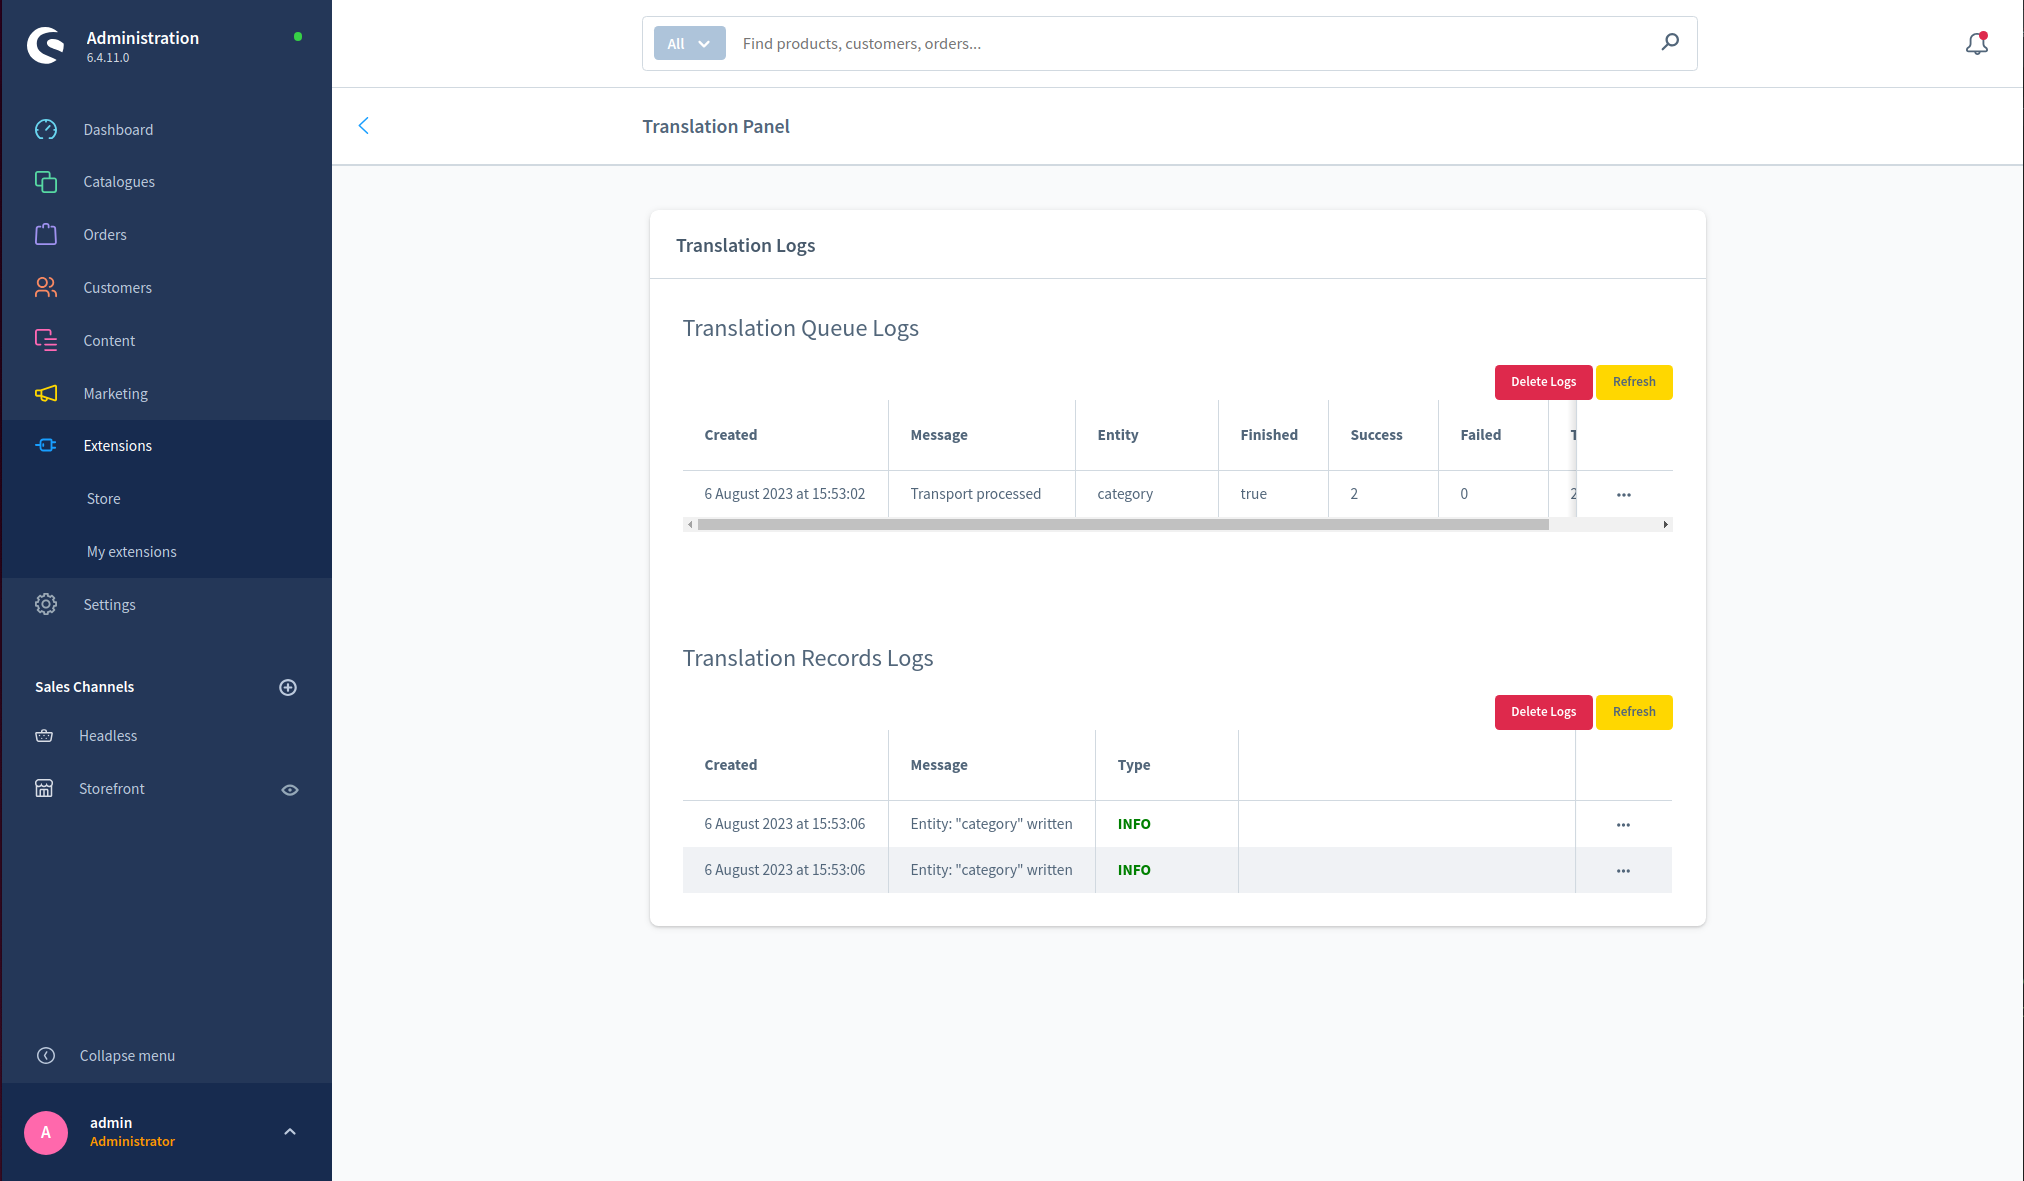The image size is (2024, 1181).
Task: Click the queue table horizontal scrollbar thumb
Action: click(x=1122, y=524)
